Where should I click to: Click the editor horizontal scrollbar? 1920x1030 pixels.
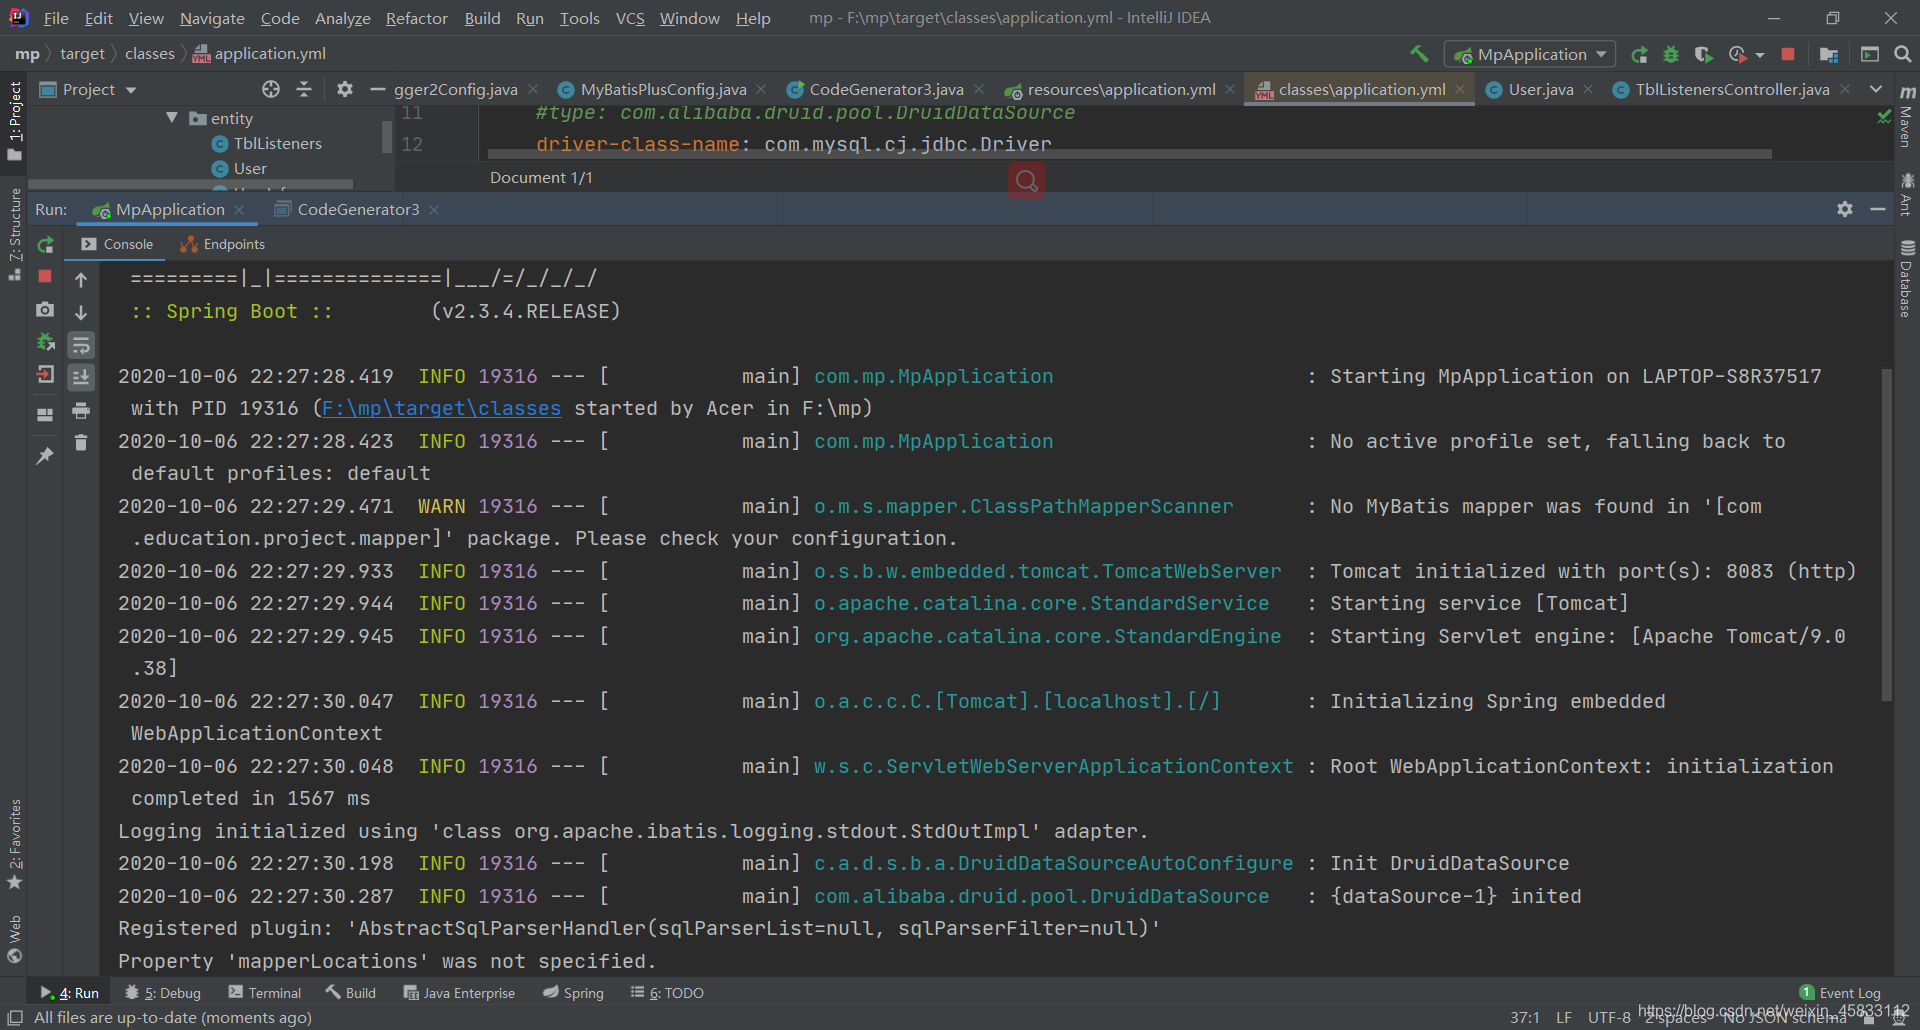pos(1129,155)
